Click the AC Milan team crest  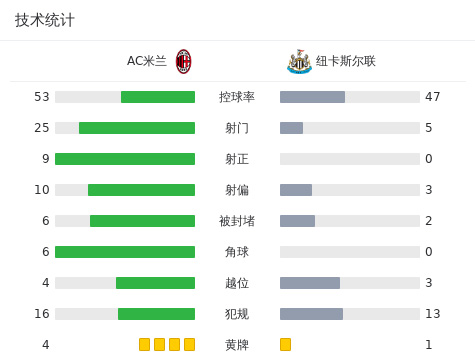(184, 61)
